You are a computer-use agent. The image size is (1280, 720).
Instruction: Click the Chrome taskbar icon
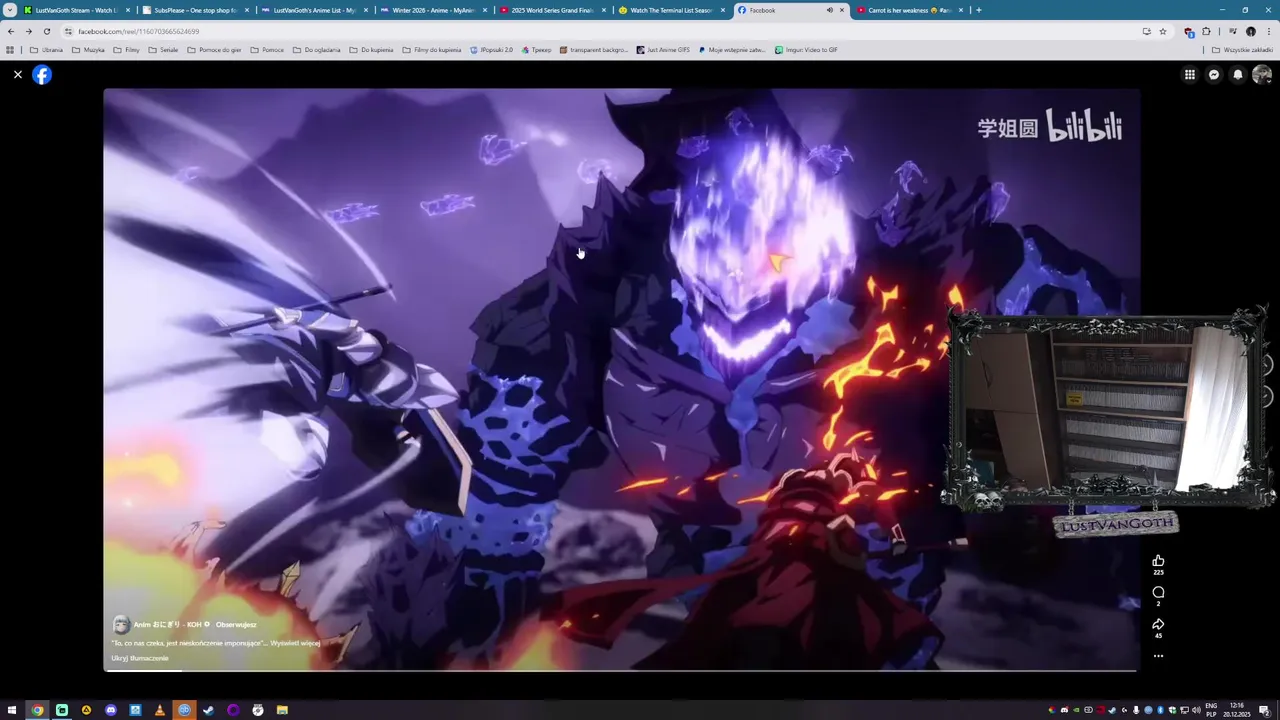pos(37,710)
